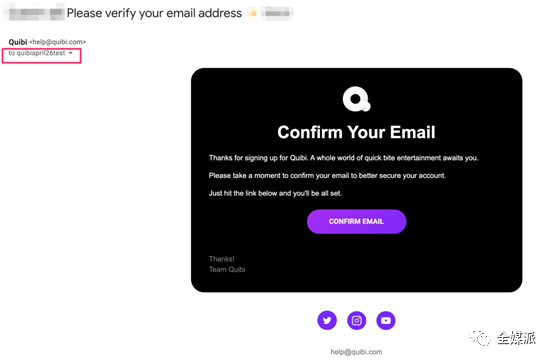The height and width of the screenshot is (362, 553).
Task: Click the "Team Quibi" signature text
Action: pyautogui.click(x=227, y=270)
